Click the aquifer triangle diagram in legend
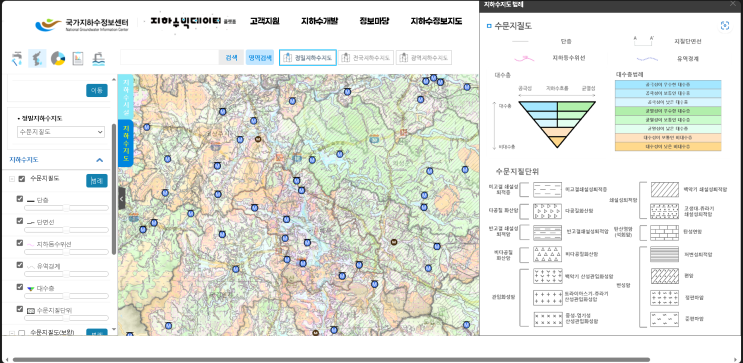This screenshot has width=743, height=363. tap(557, 124)
